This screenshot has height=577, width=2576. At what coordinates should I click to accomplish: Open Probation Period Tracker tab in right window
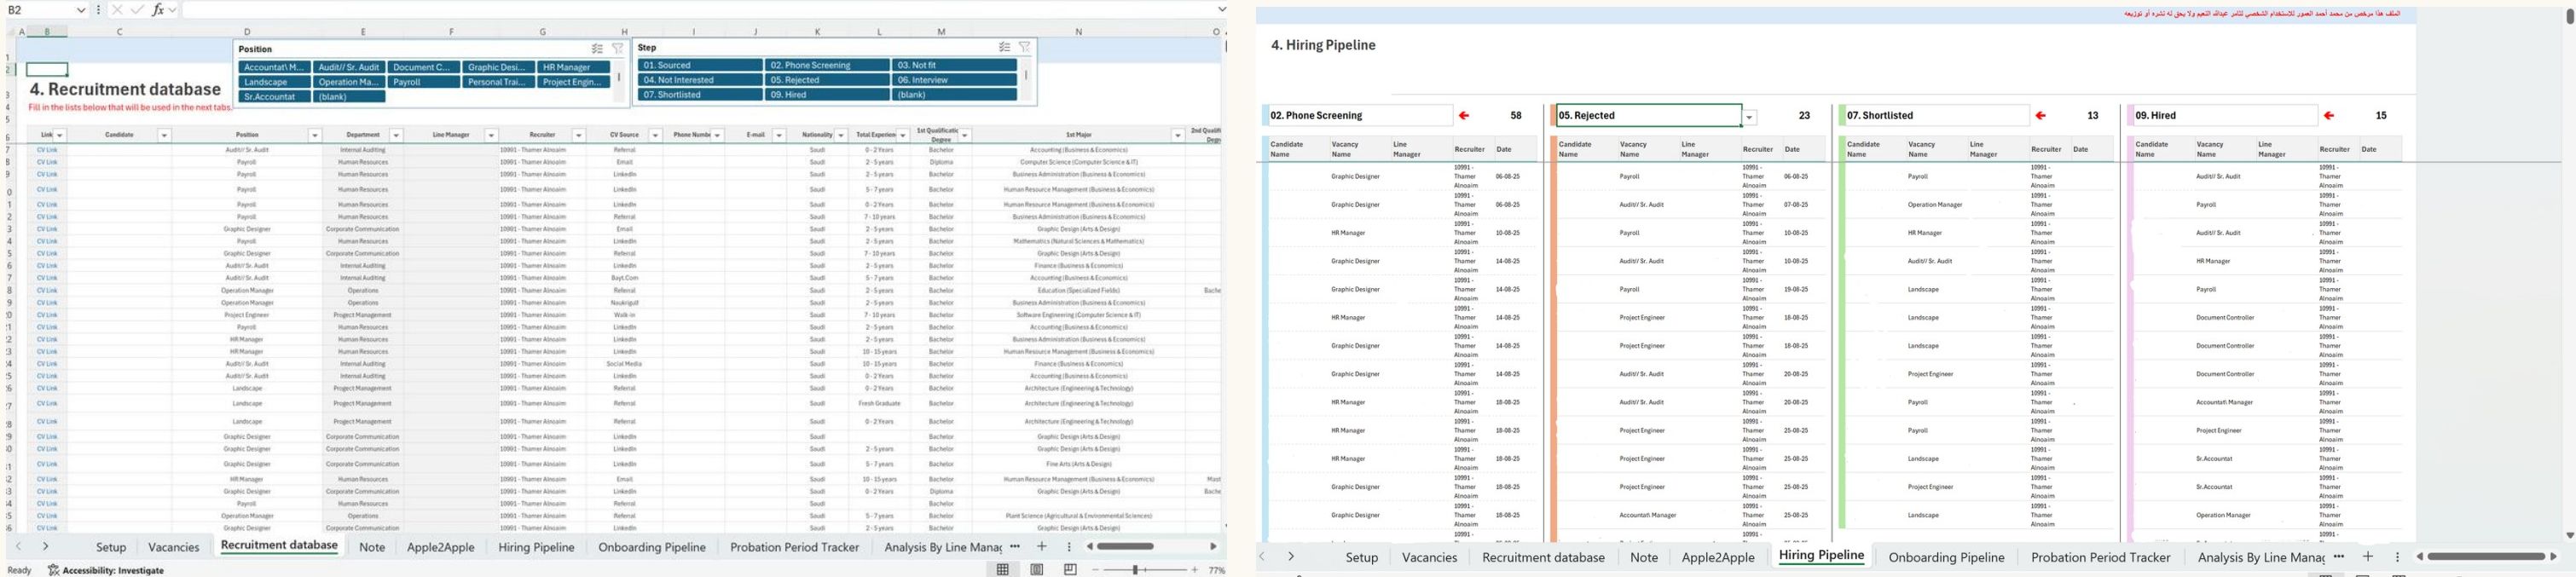coord(2100,557)
